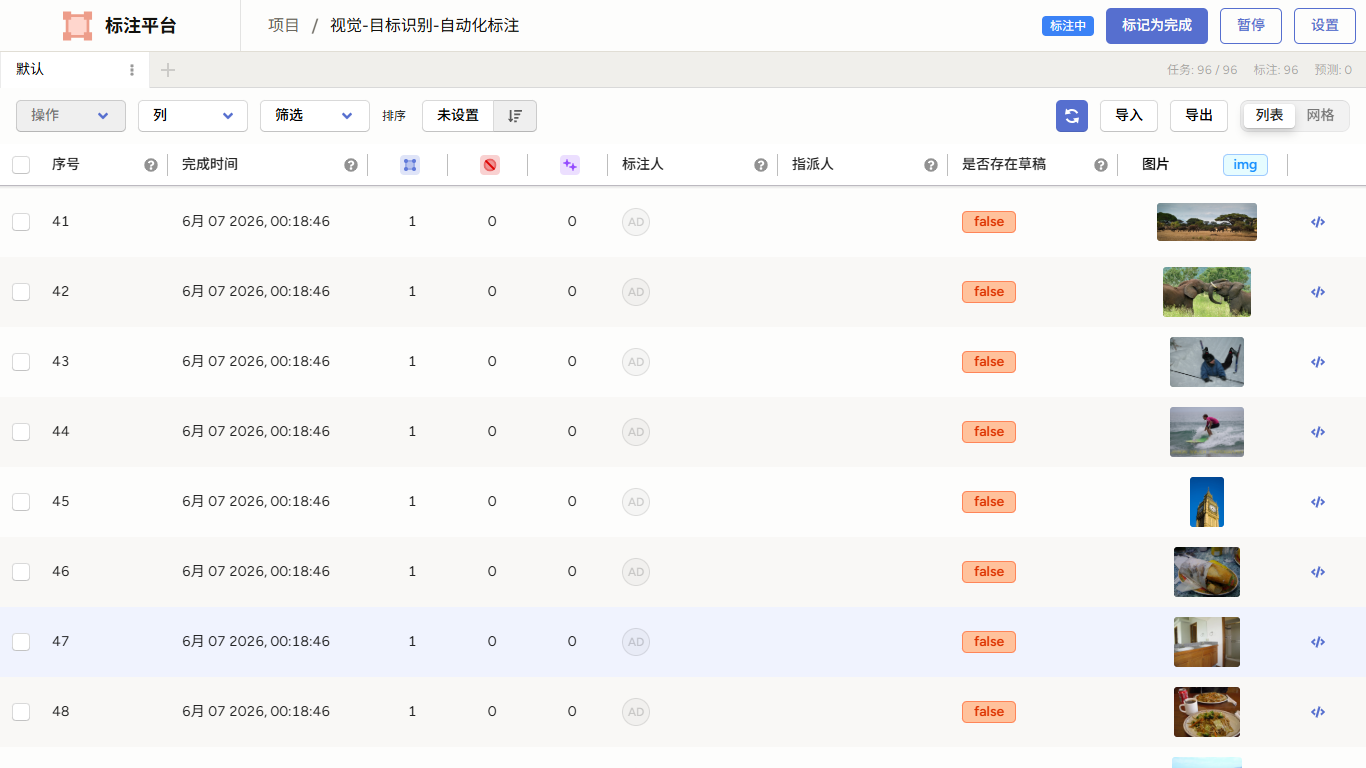The height and width of the screenshot is (768, 1366).
Task: Open two elephants thumbnail in row 42
Action: click(1207, 292)
